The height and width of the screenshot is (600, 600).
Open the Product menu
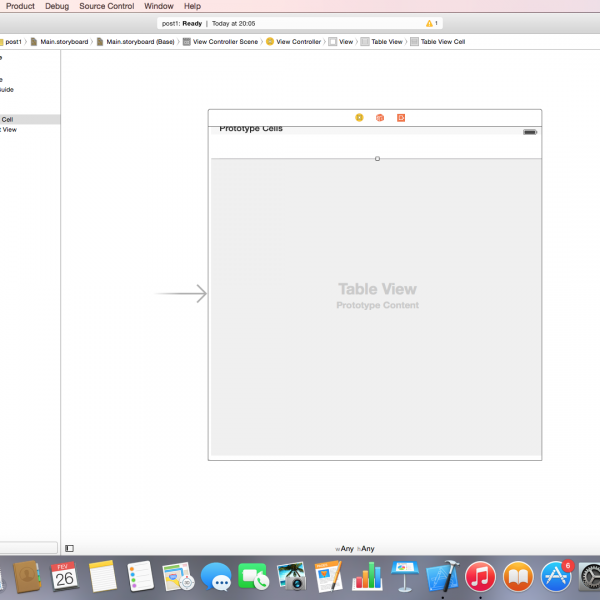coord(20,6)
